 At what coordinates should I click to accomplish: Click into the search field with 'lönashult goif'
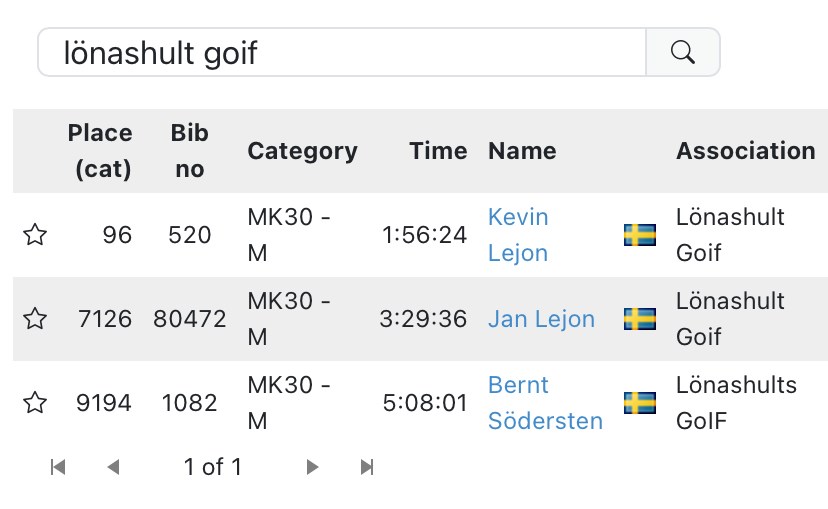342,52
